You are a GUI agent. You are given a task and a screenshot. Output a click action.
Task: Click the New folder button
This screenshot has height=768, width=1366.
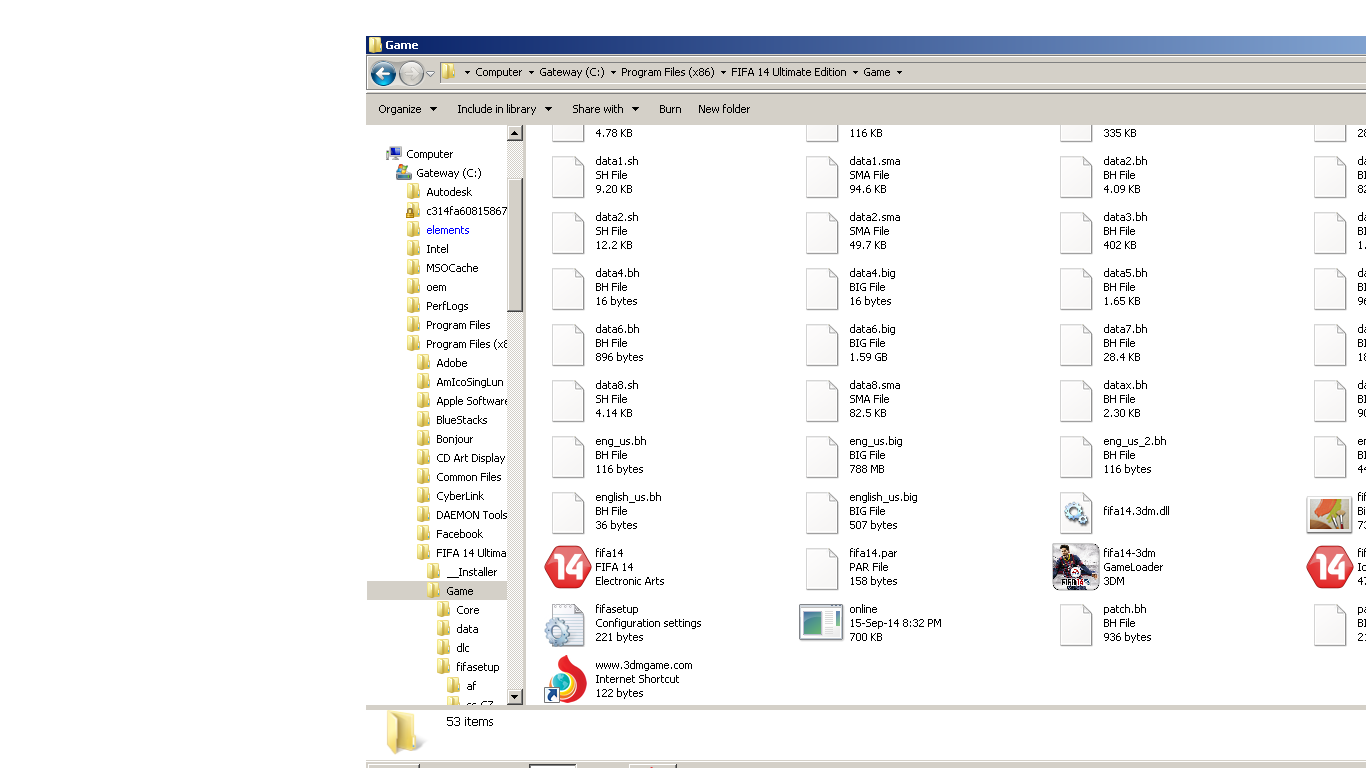pyautogui.click(x=724, y=109)
